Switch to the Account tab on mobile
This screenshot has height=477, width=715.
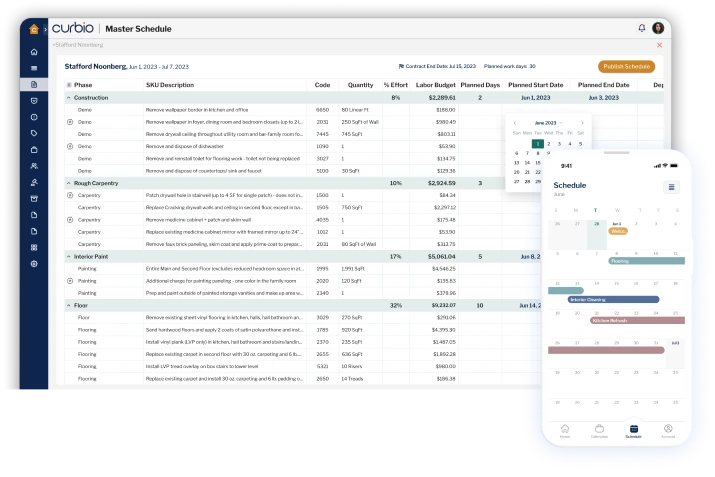point(667,430)
